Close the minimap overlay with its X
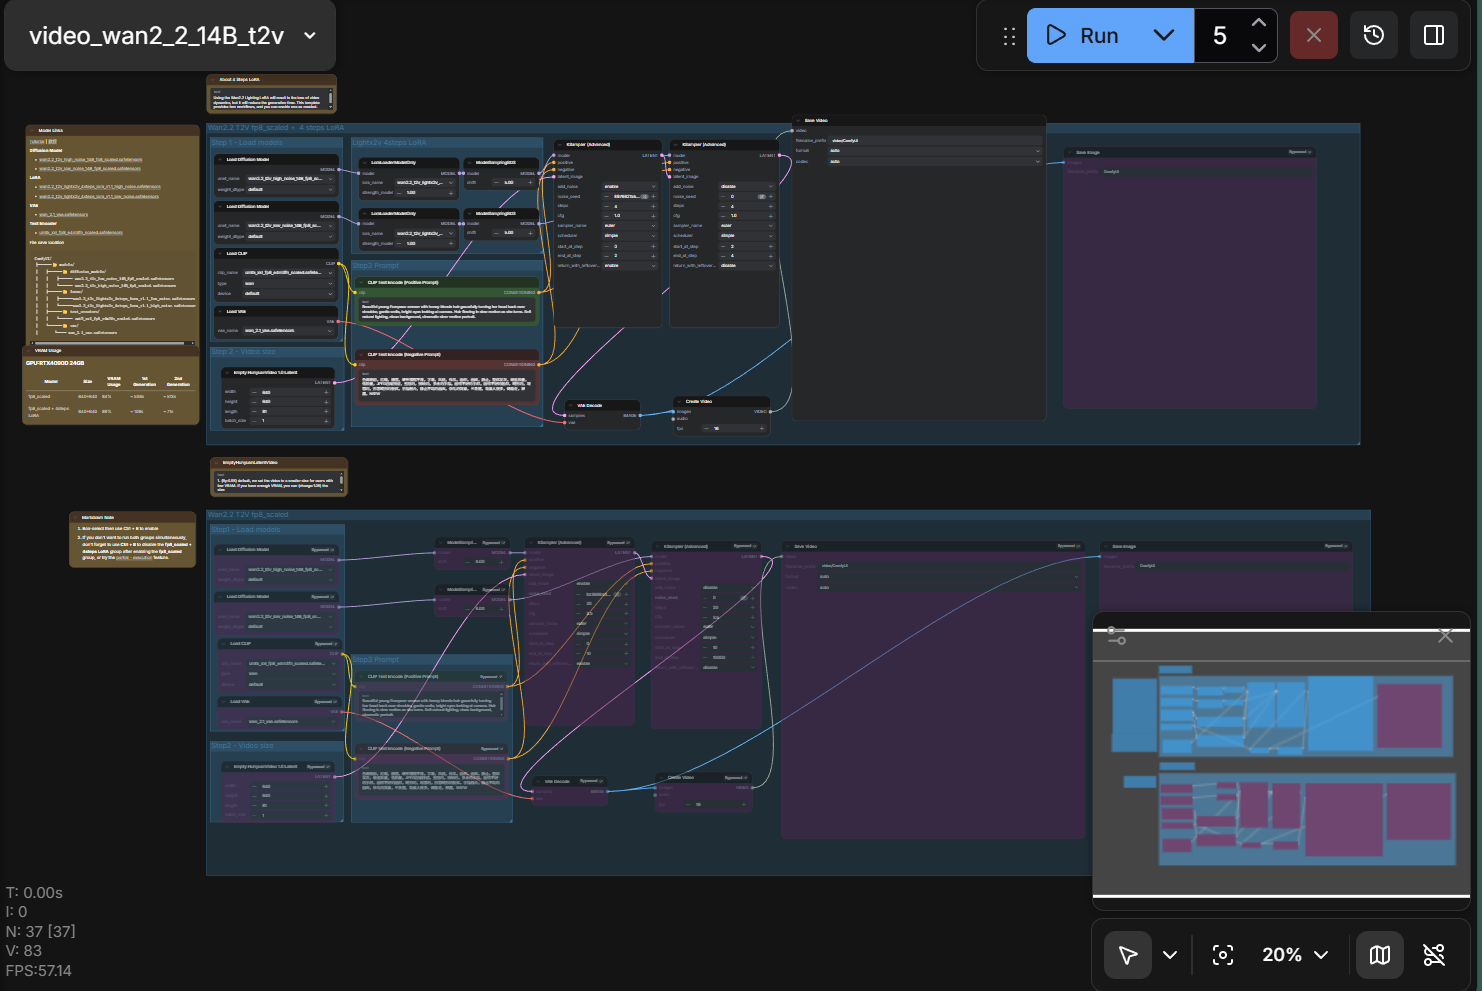The width and height of the screenshot is (1482, 991). pos(1444,636)
